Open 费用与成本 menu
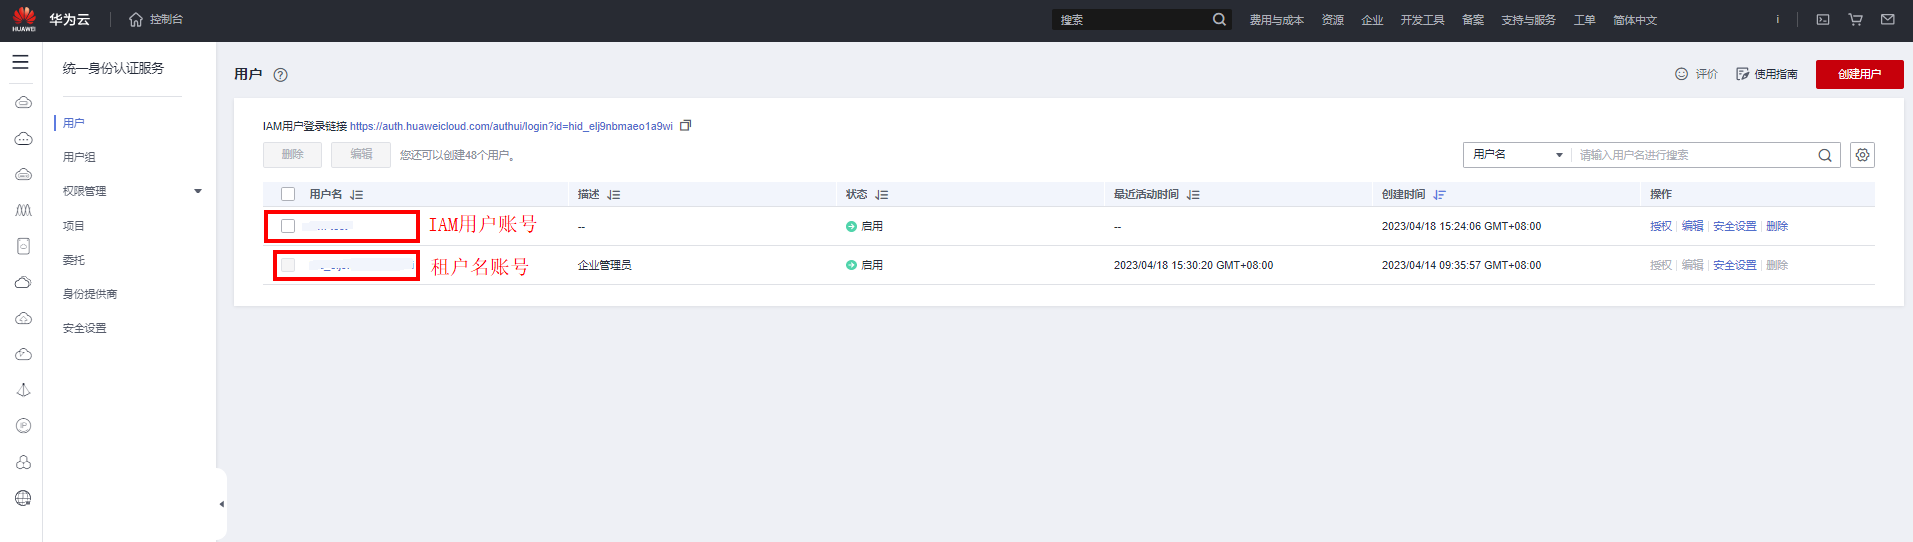The image size is (1913, 542). (1276, 20)
